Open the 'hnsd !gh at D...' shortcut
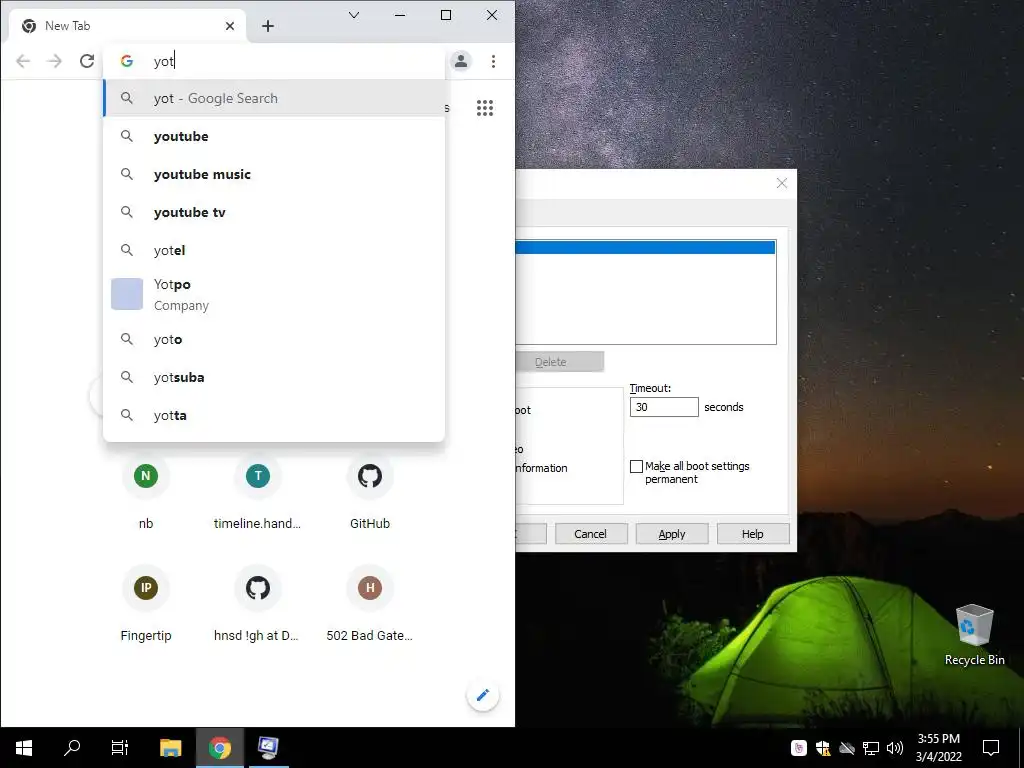 pos(258,603)
